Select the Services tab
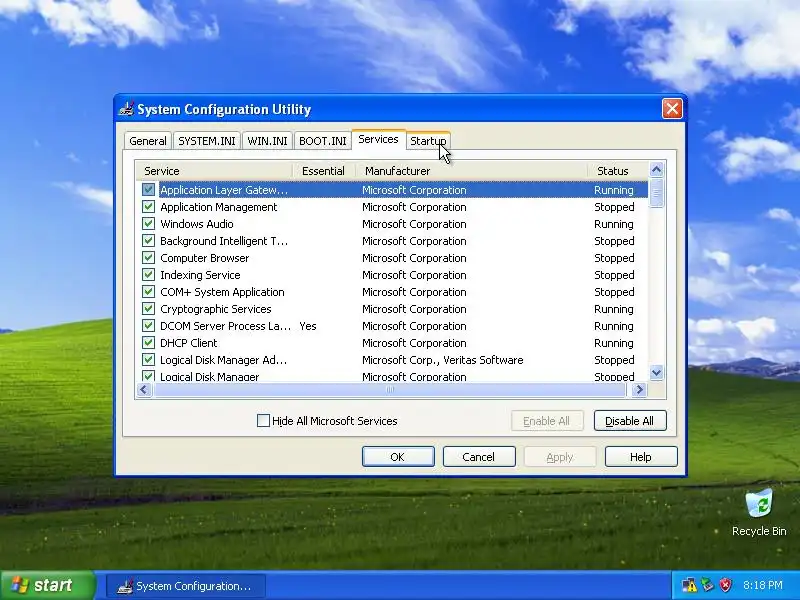The height and width of the screenshot is (600, 800). tap(378, 139)
